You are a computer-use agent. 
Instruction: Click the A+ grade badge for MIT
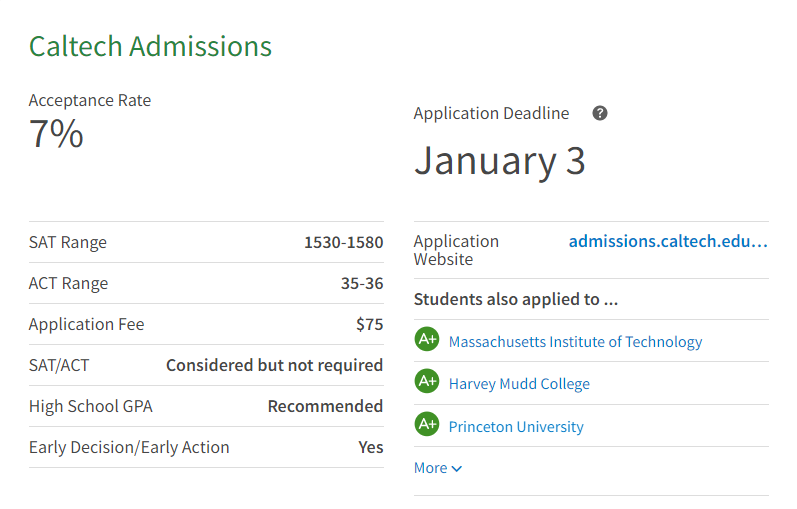click(427, 340)
